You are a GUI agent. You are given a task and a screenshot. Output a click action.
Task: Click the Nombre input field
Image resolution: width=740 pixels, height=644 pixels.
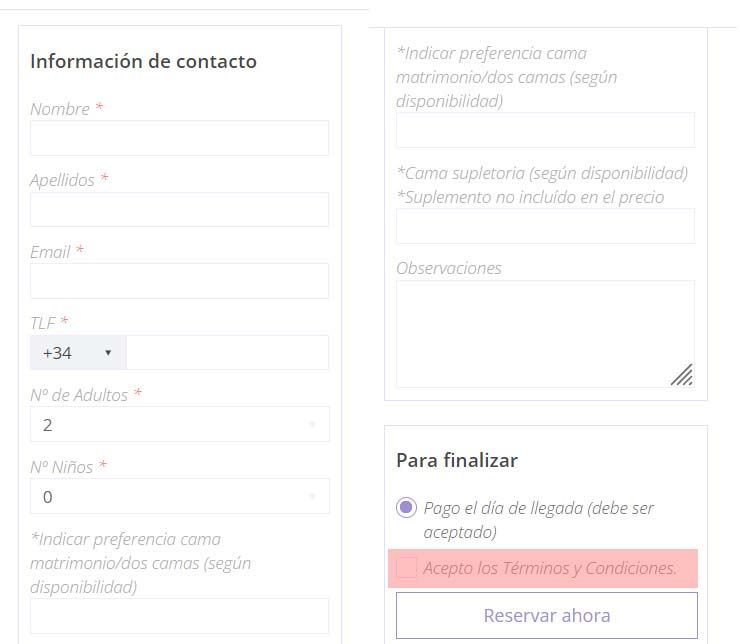(179, 138)
